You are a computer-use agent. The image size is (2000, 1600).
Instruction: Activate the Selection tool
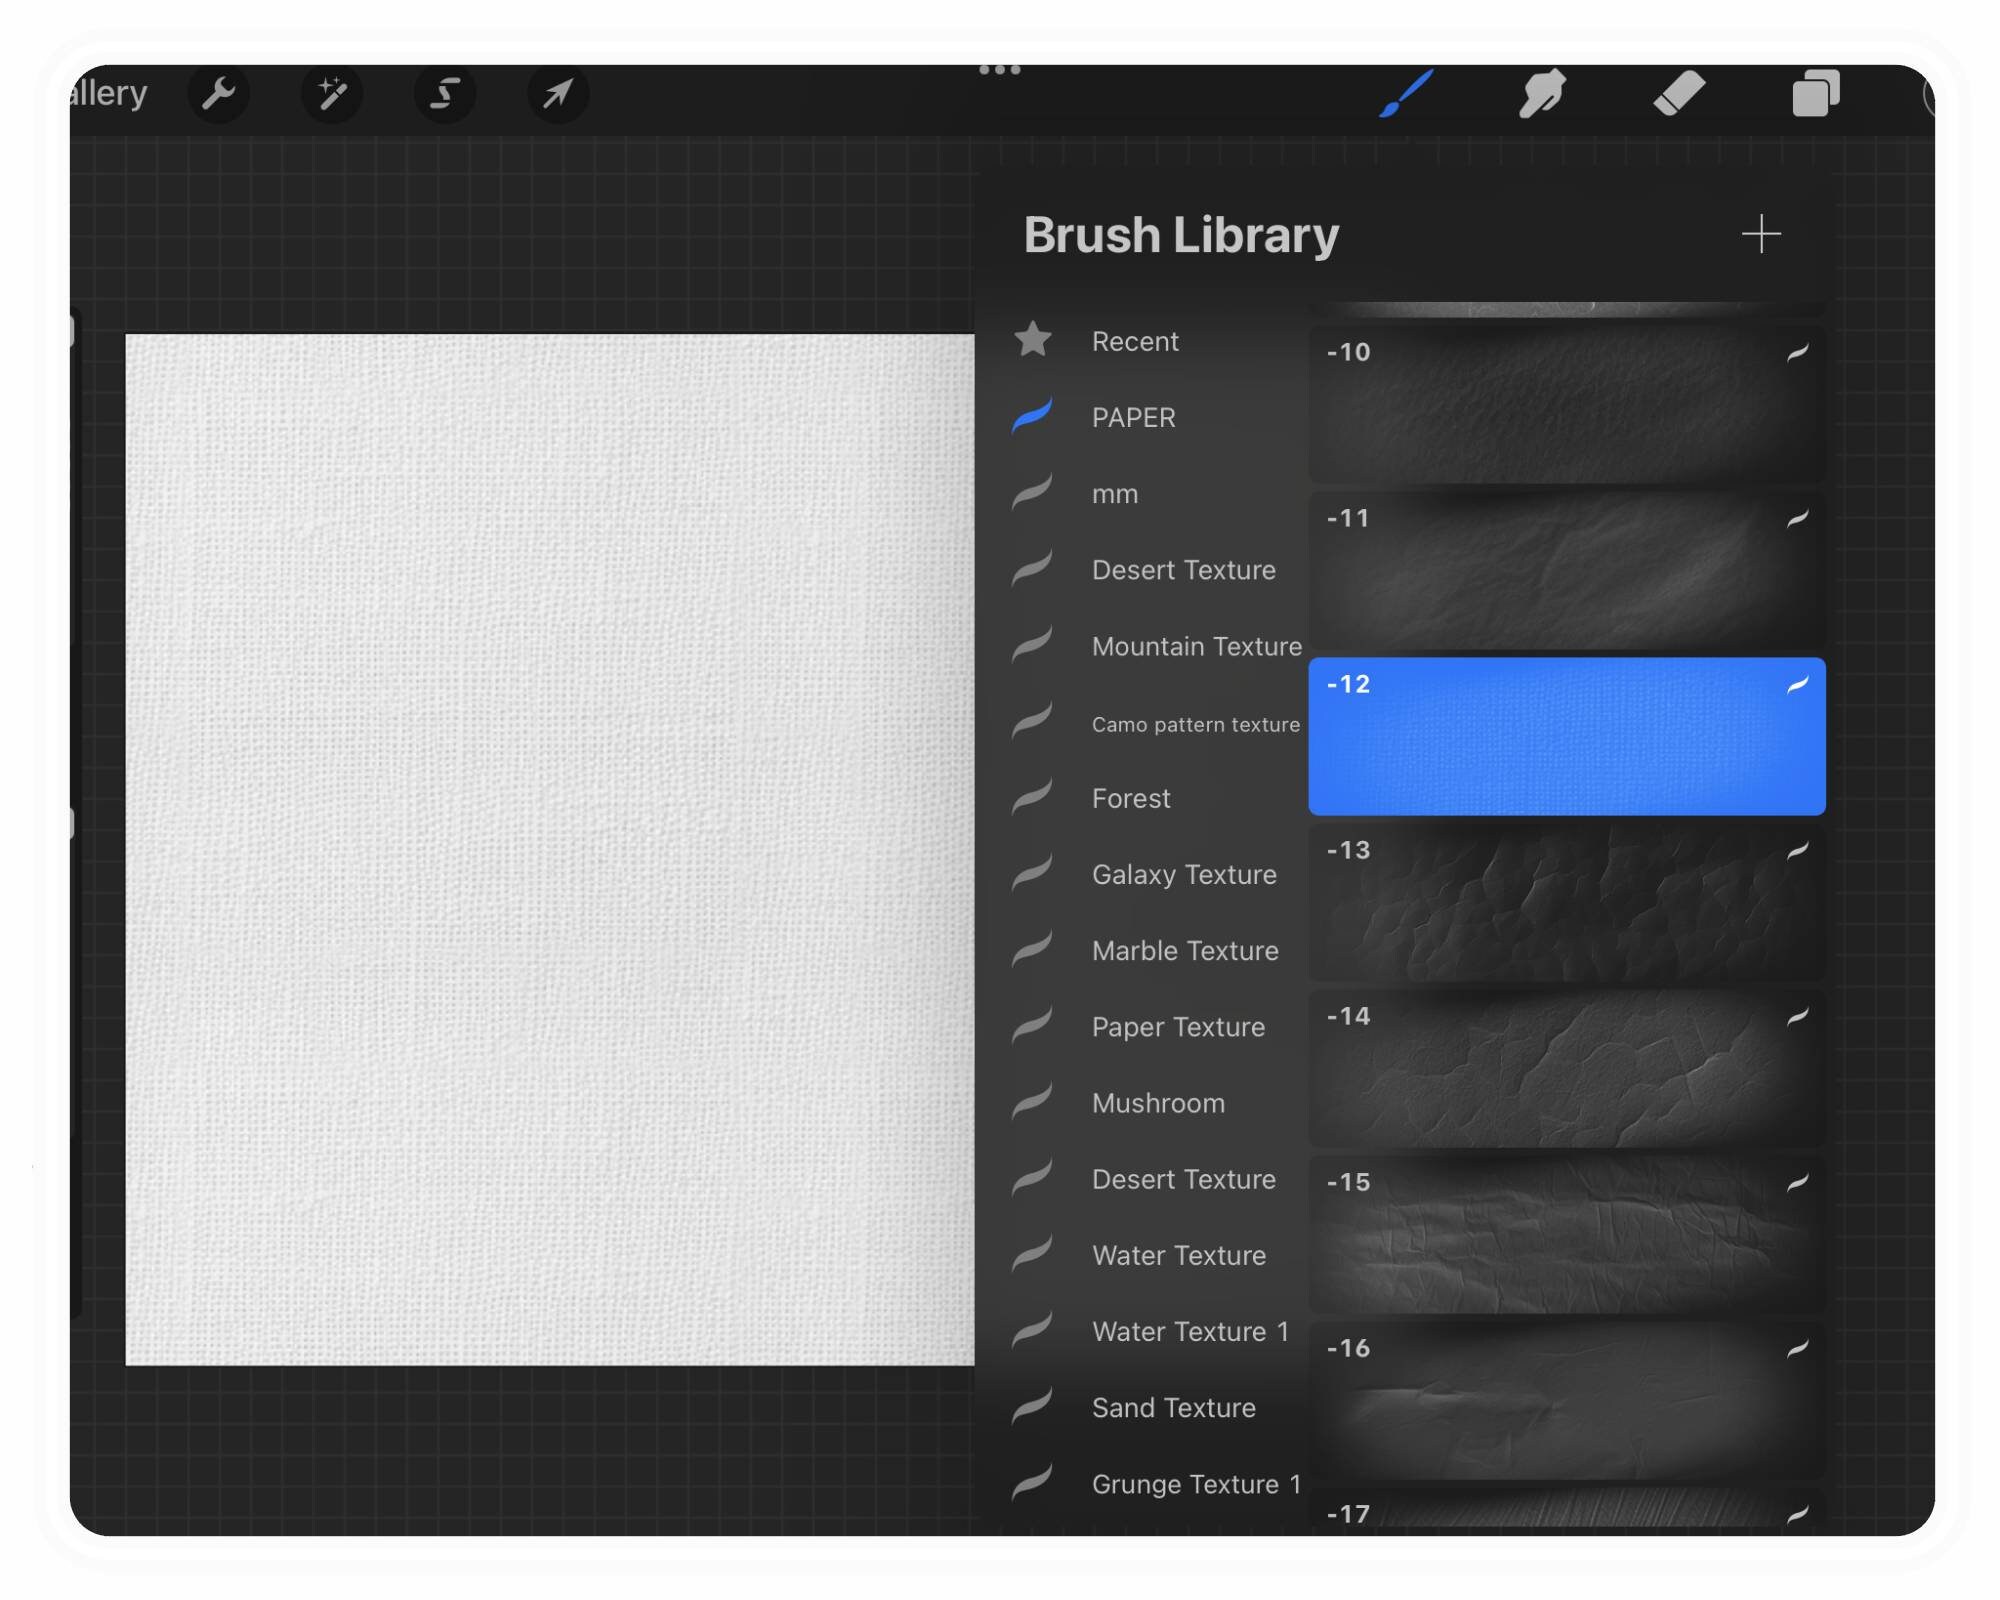pyautogui.click(x=445, y=94)
